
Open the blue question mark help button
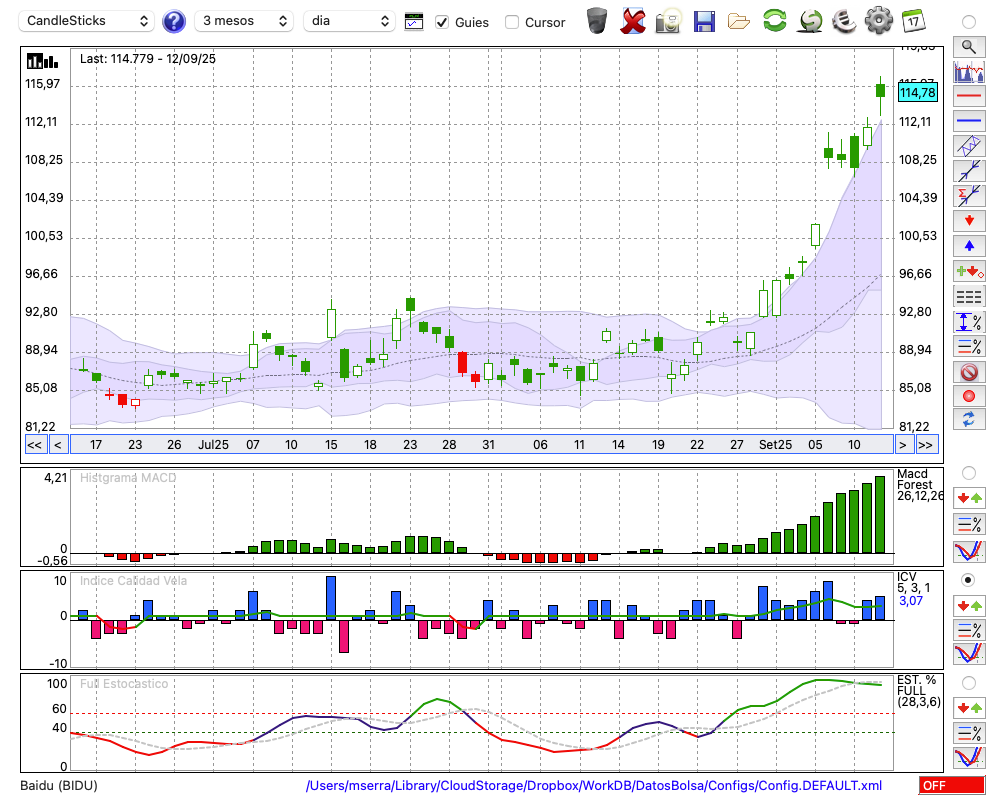click(173, 22)
